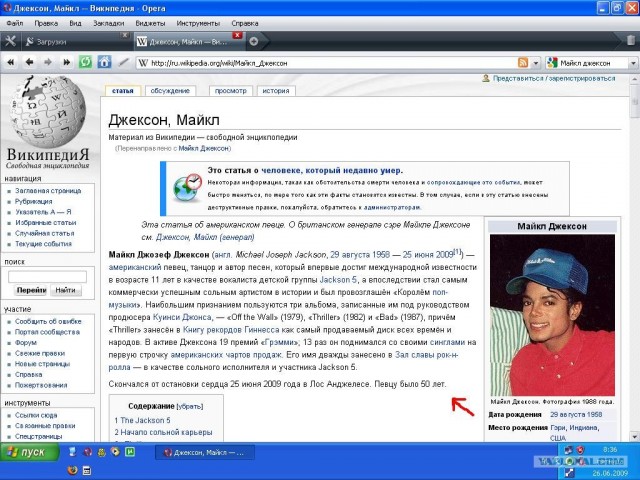This screenshot has width=640, height=480.
Task: Launch Opera from quick launch bar
Action: point(87,452)
